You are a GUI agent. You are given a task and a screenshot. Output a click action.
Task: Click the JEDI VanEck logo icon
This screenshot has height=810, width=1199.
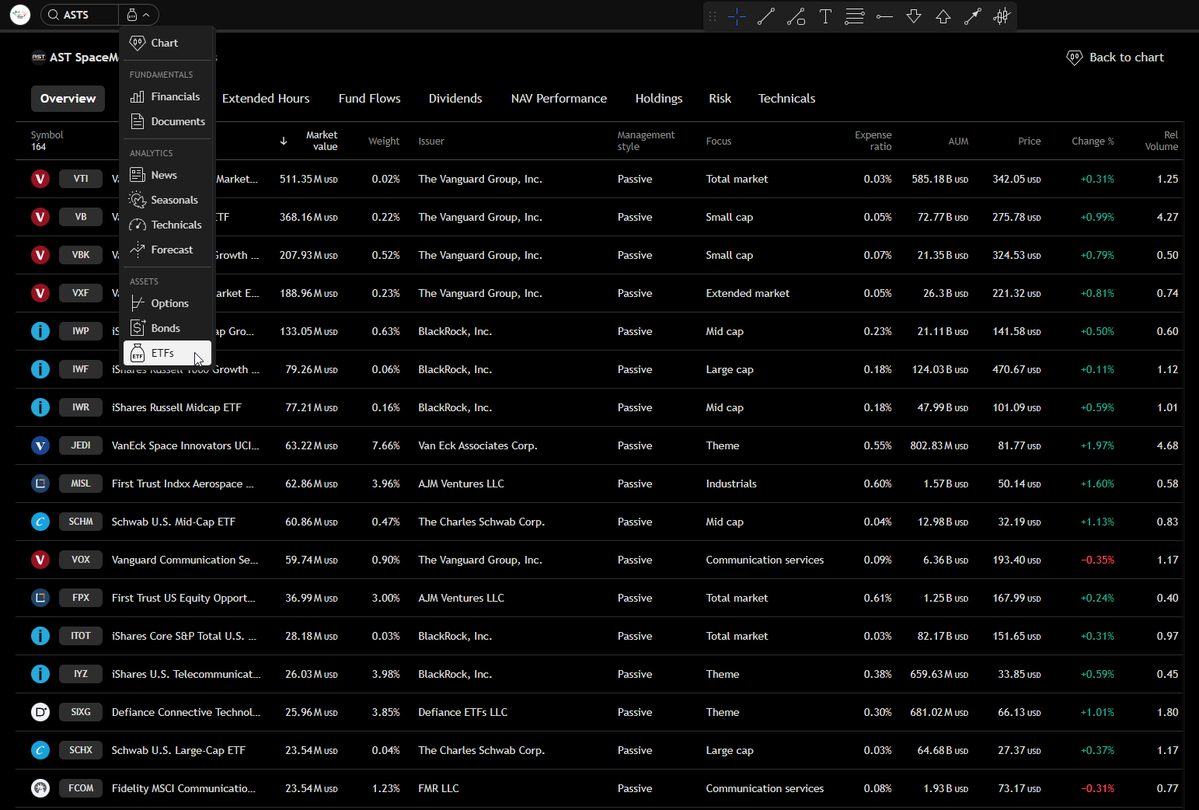(x=41, y=445)
